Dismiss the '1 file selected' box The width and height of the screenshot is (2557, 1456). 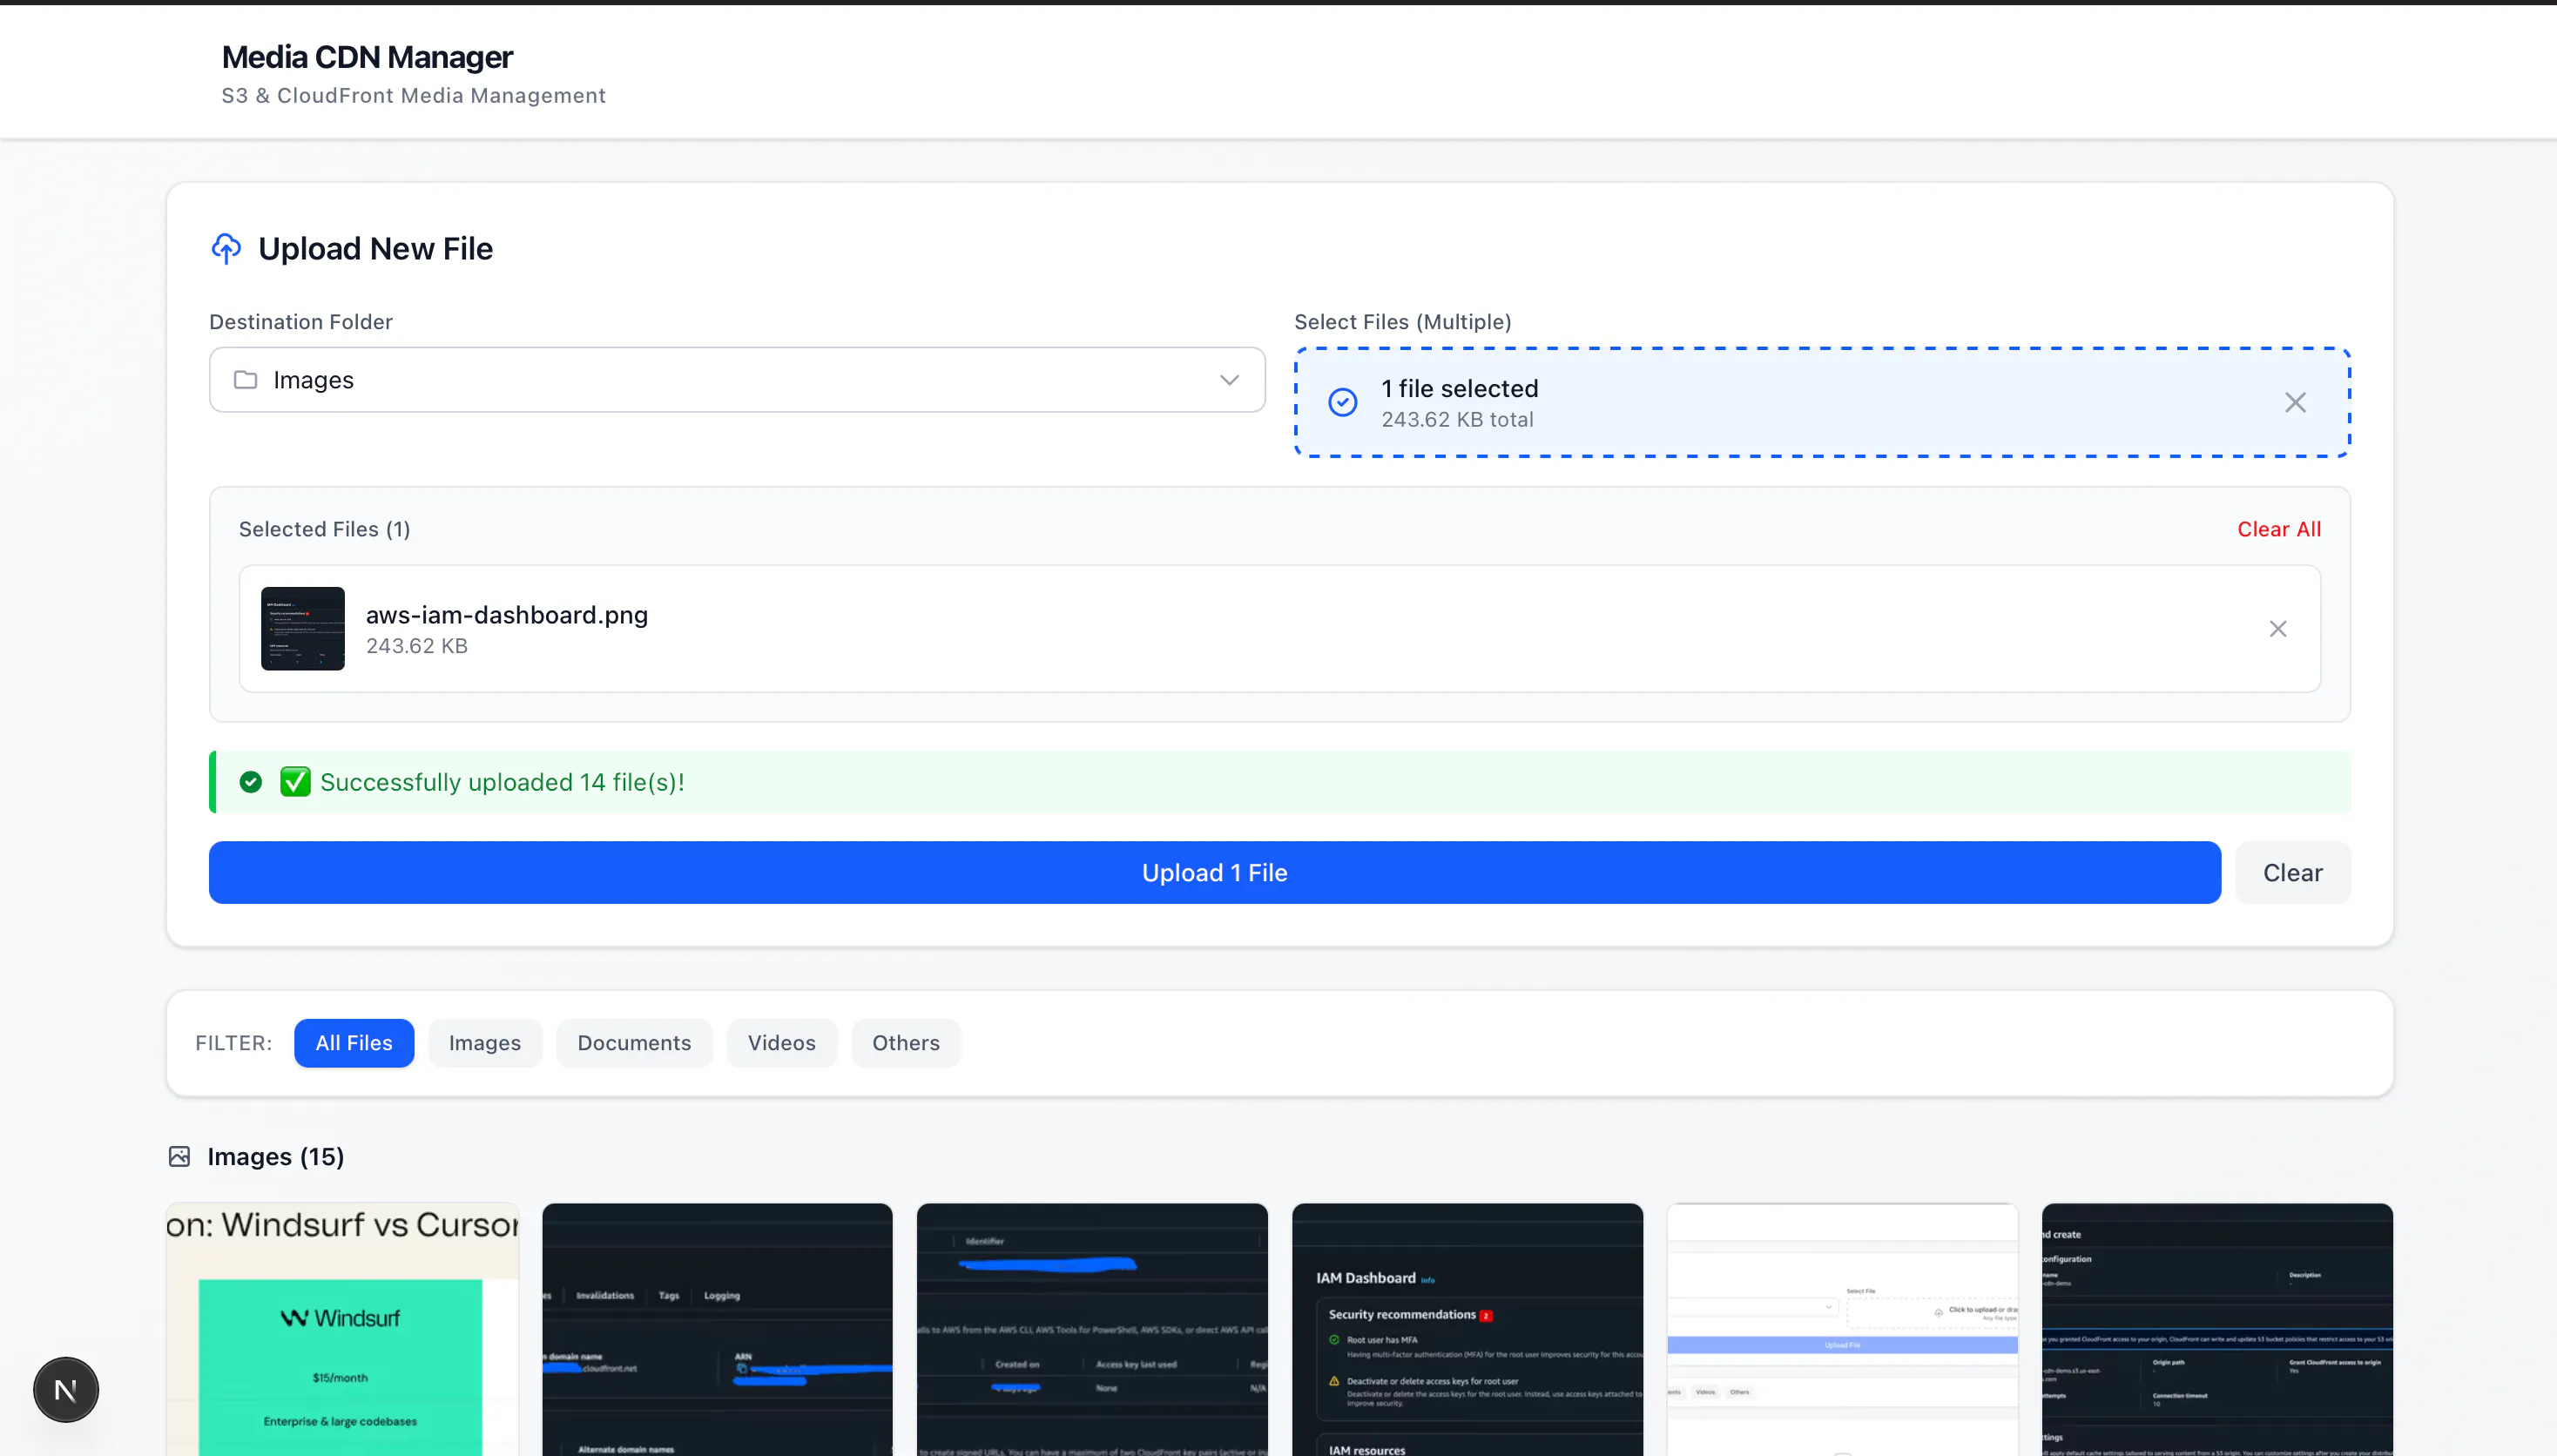point(2295,401)
